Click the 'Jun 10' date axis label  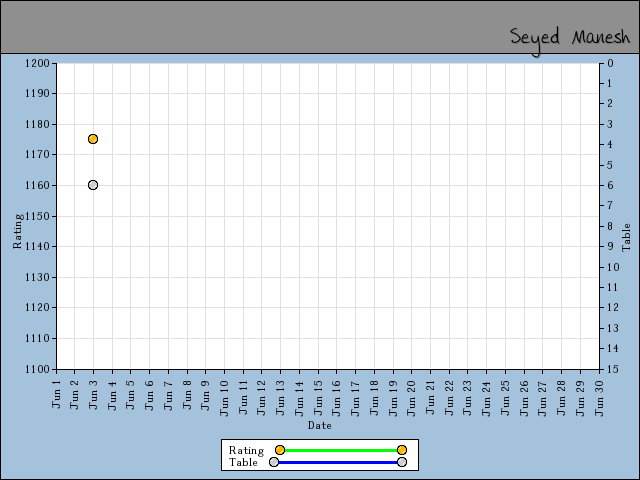coord(224,398)
